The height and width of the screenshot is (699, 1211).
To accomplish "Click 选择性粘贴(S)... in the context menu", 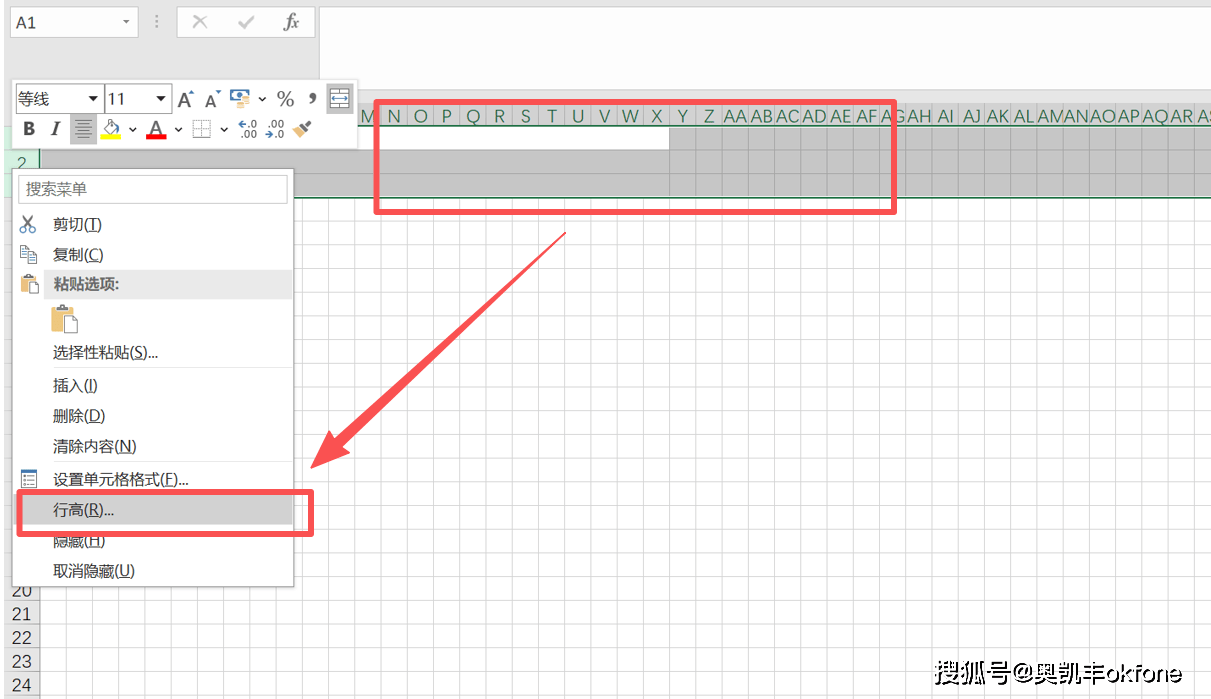I will (105, 352).
